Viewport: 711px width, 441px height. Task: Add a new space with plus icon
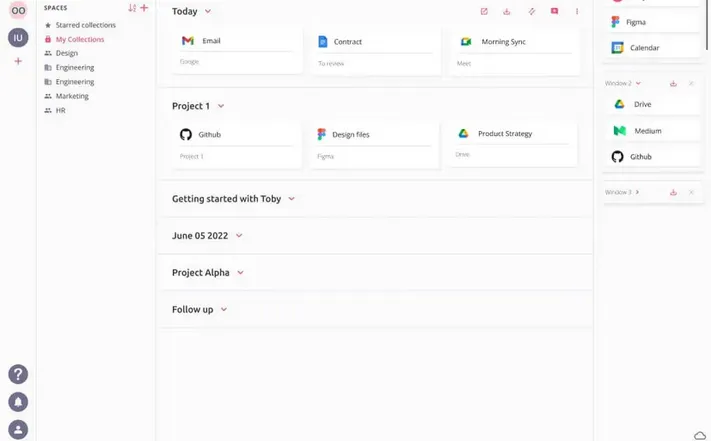pos(144,8)
